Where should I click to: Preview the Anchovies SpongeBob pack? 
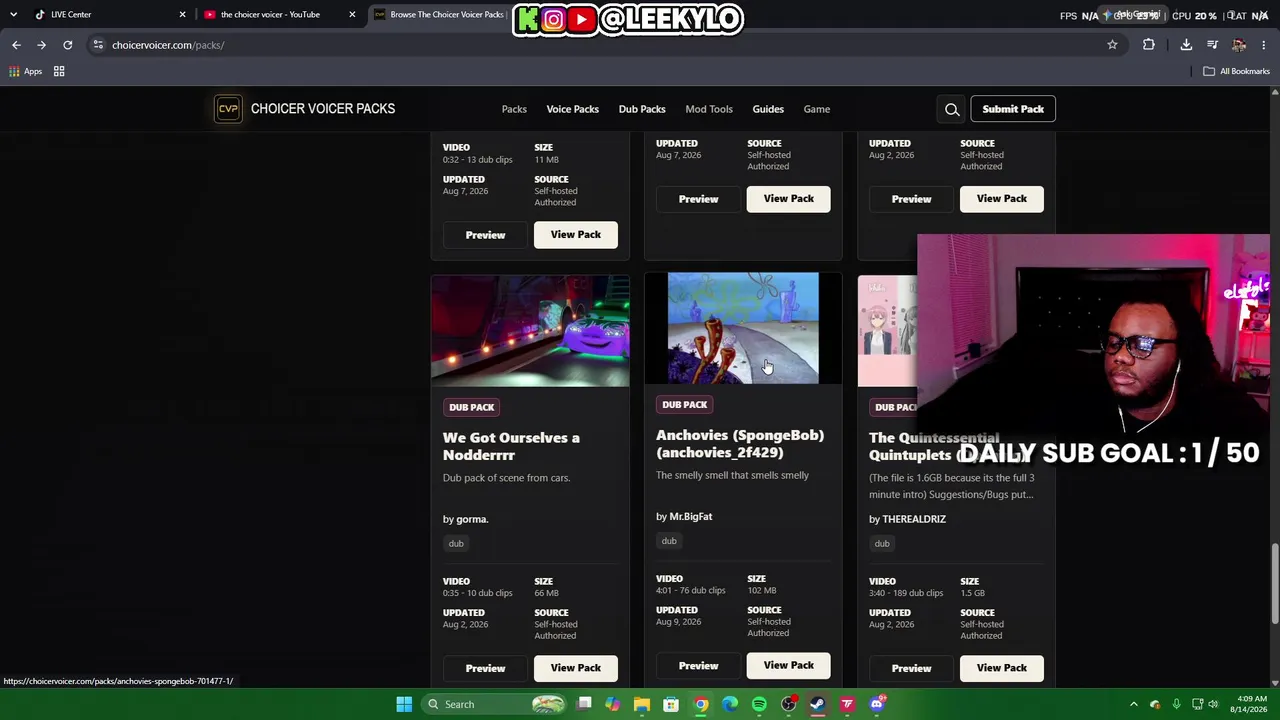tap(698, 666)
